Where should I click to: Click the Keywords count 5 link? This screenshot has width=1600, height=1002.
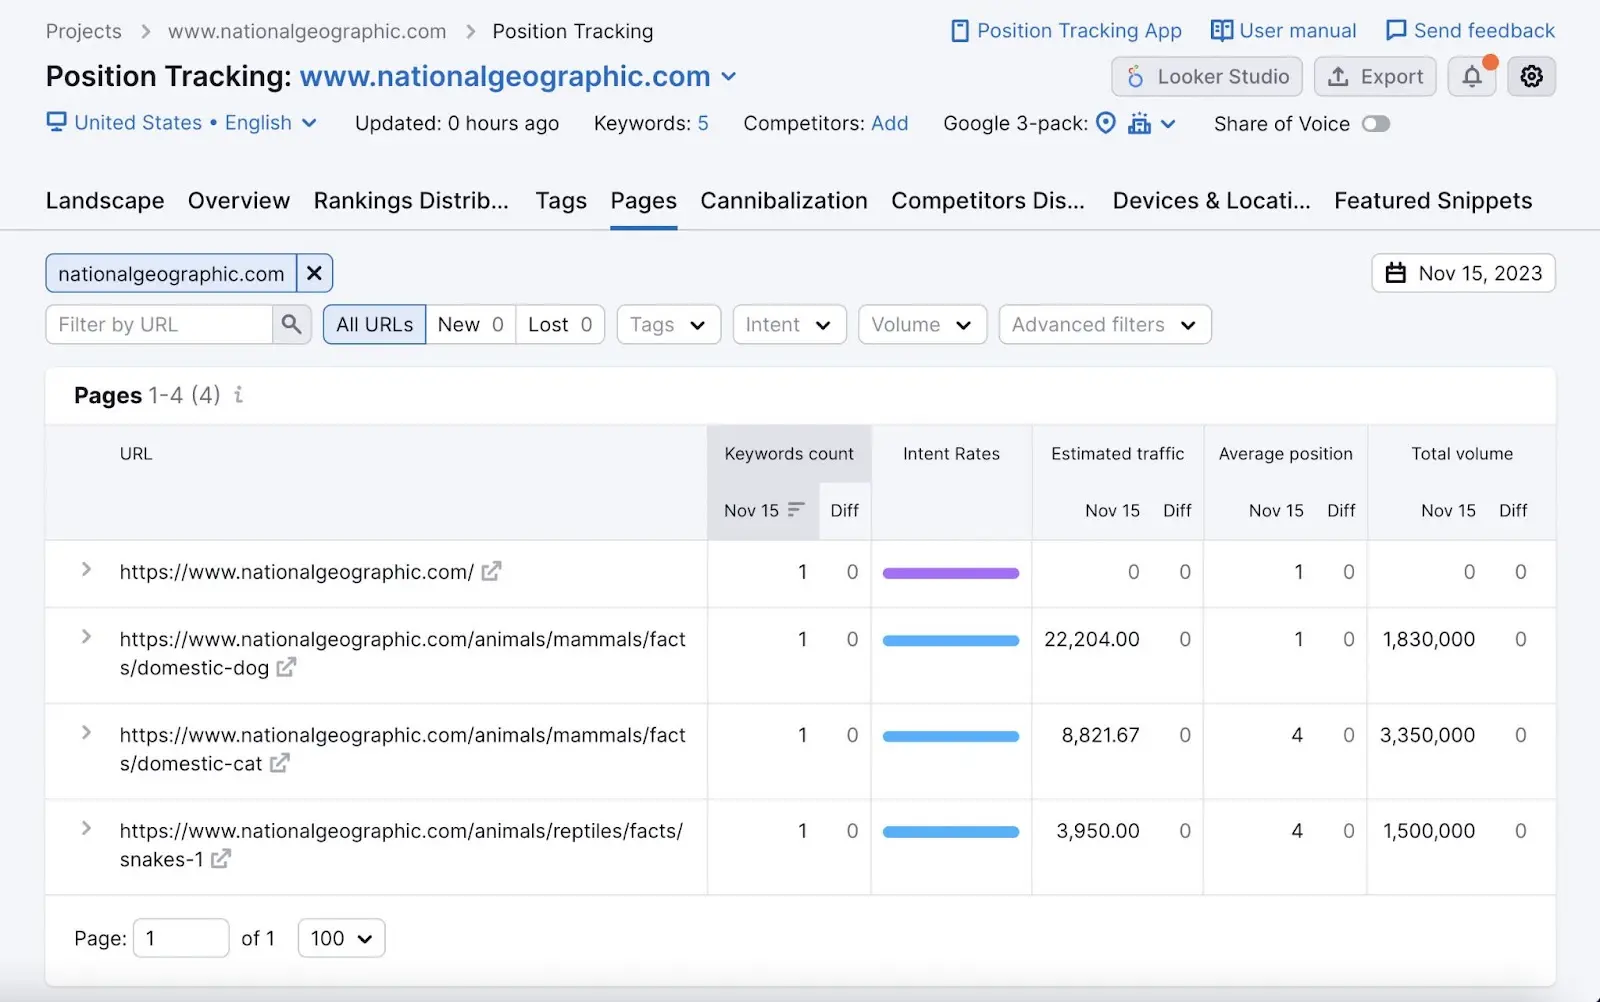(x=703, y=123)
